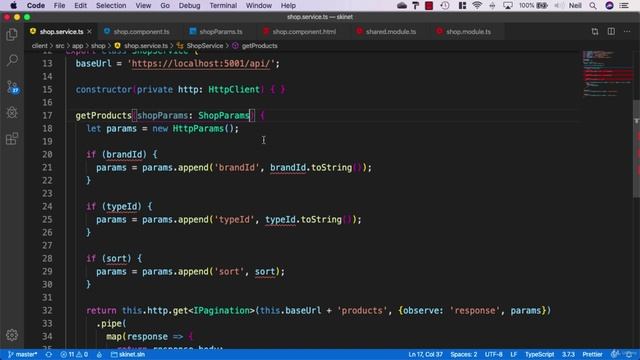Click the Neil user name in menu bar
The image size is (640, 360).
pos(575,5)
